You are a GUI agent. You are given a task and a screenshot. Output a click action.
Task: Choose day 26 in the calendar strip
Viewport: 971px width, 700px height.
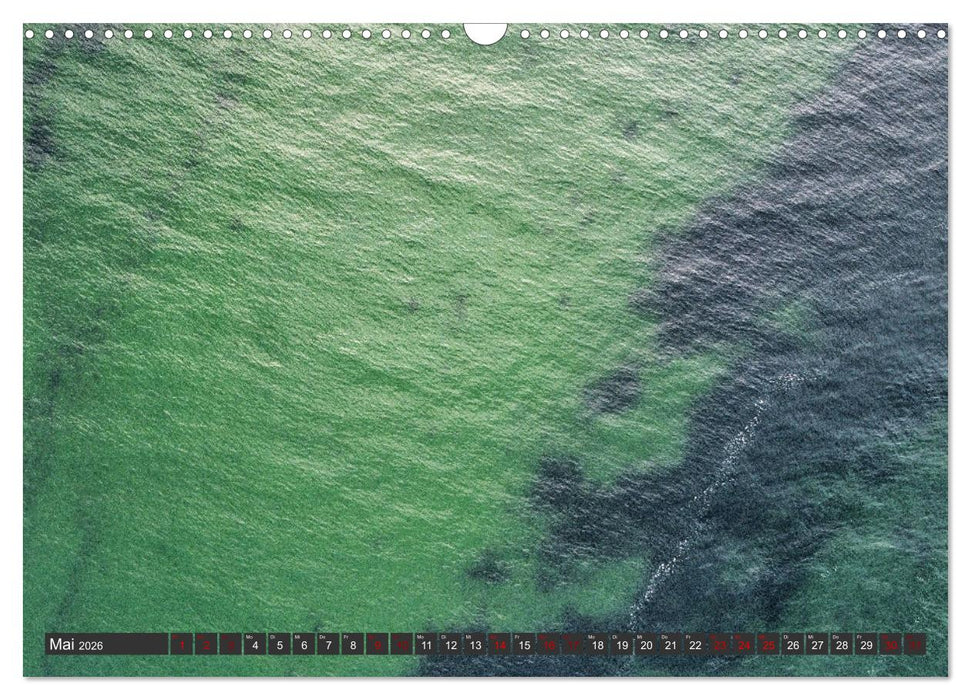[793, 645]
